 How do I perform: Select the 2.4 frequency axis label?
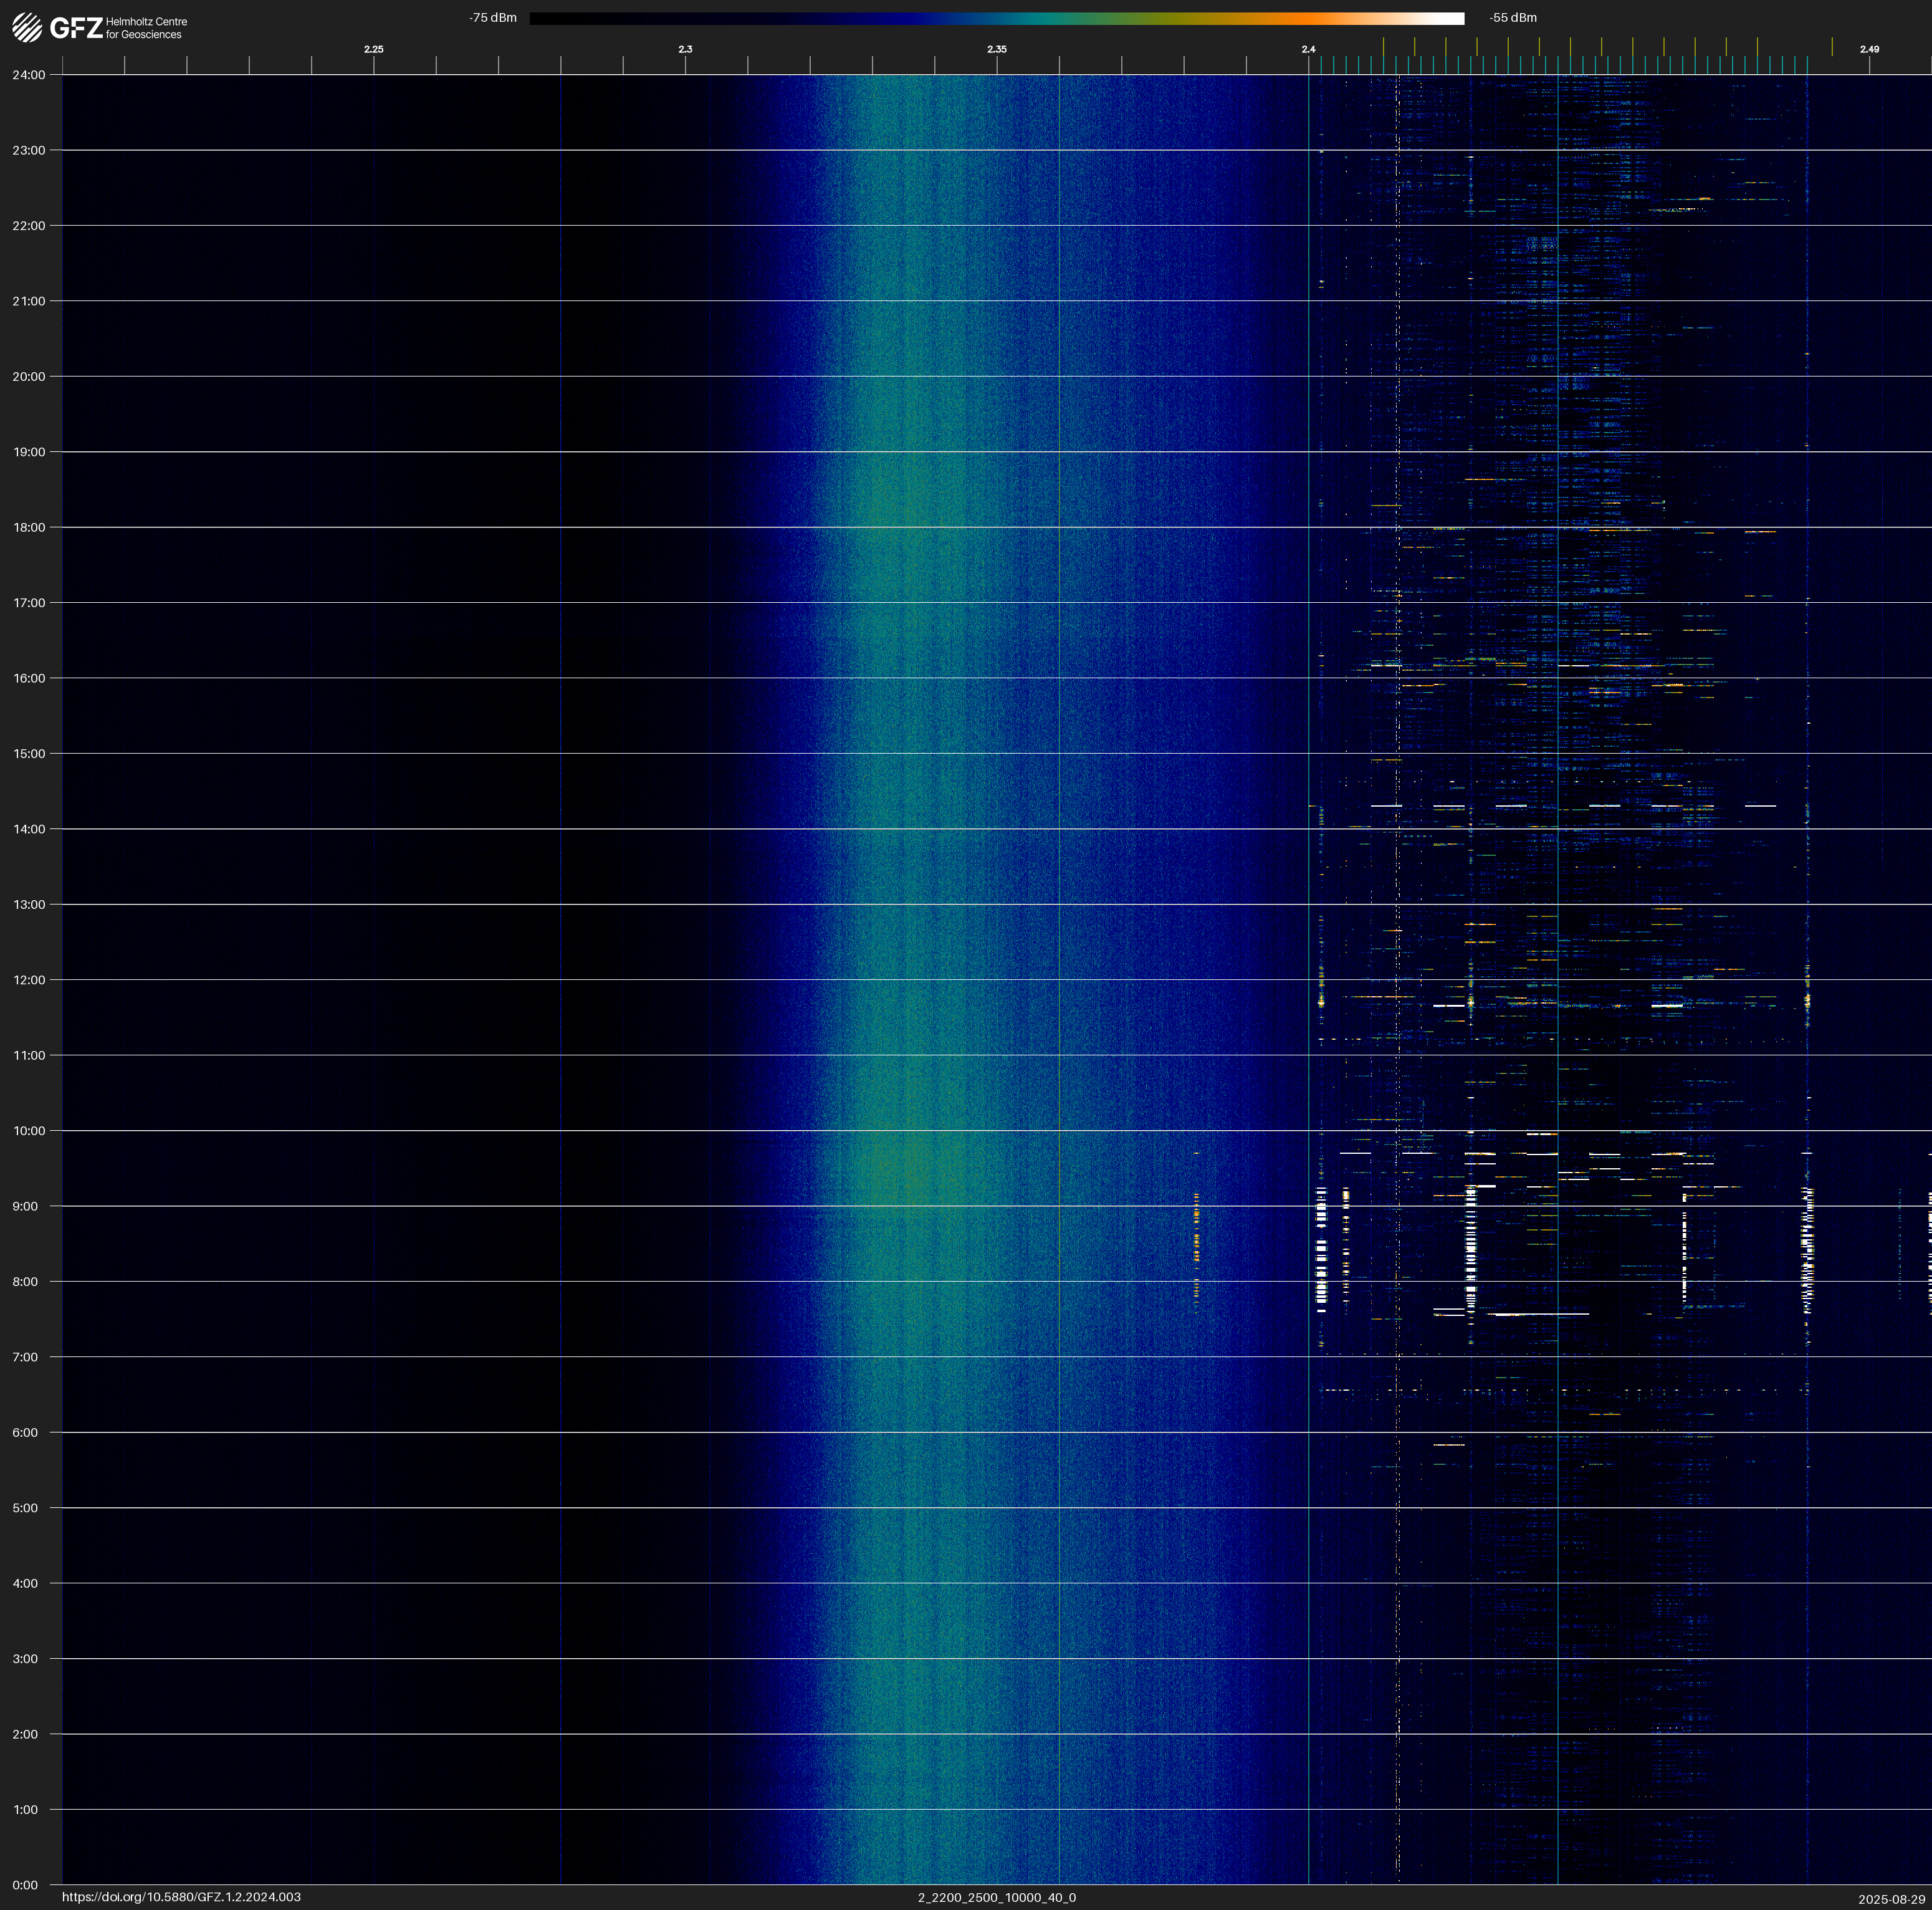1308,49
